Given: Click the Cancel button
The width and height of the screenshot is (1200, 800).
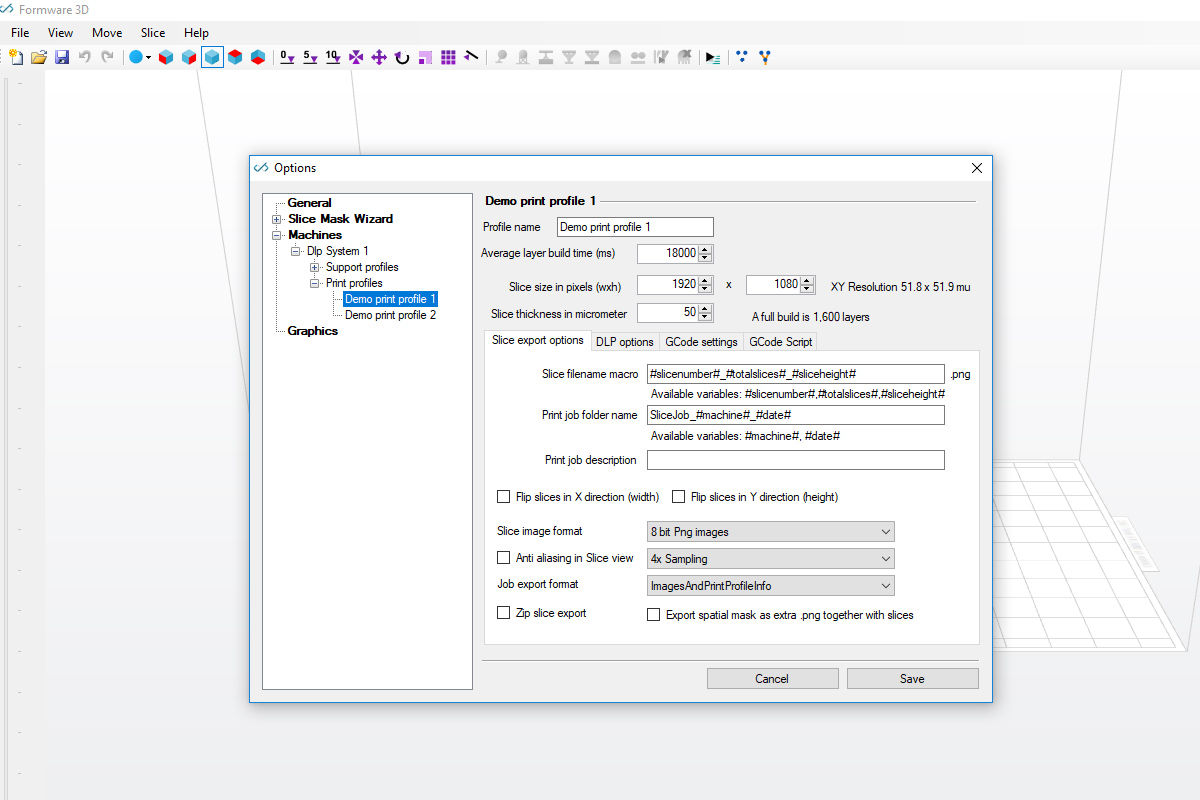Looking at the screenshot, I should pyautogui.click(x=772, y=678).
